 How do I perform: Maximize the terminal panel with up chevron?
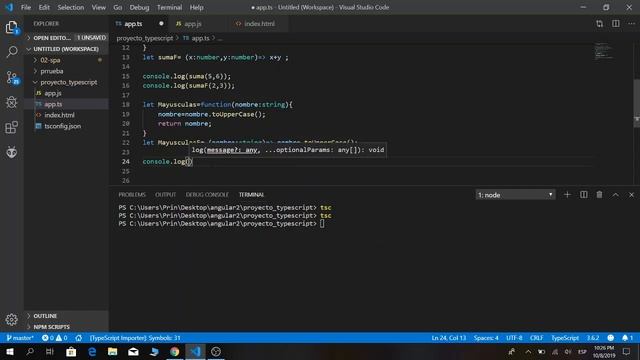(616, 195)
